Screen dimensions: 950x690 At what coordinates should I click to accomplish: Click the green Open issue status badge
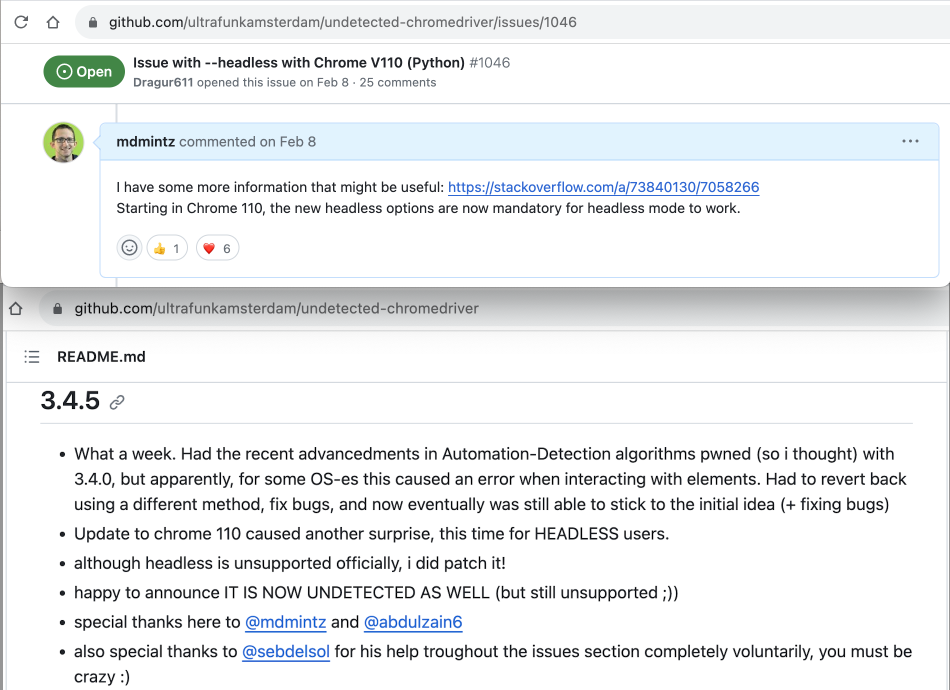(84, 71)
